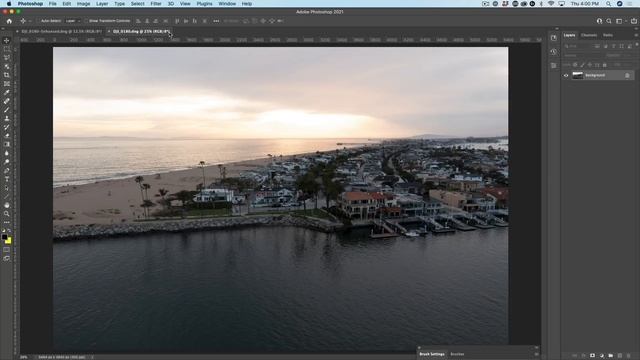Select the Path Selection tool

[7, 188]
